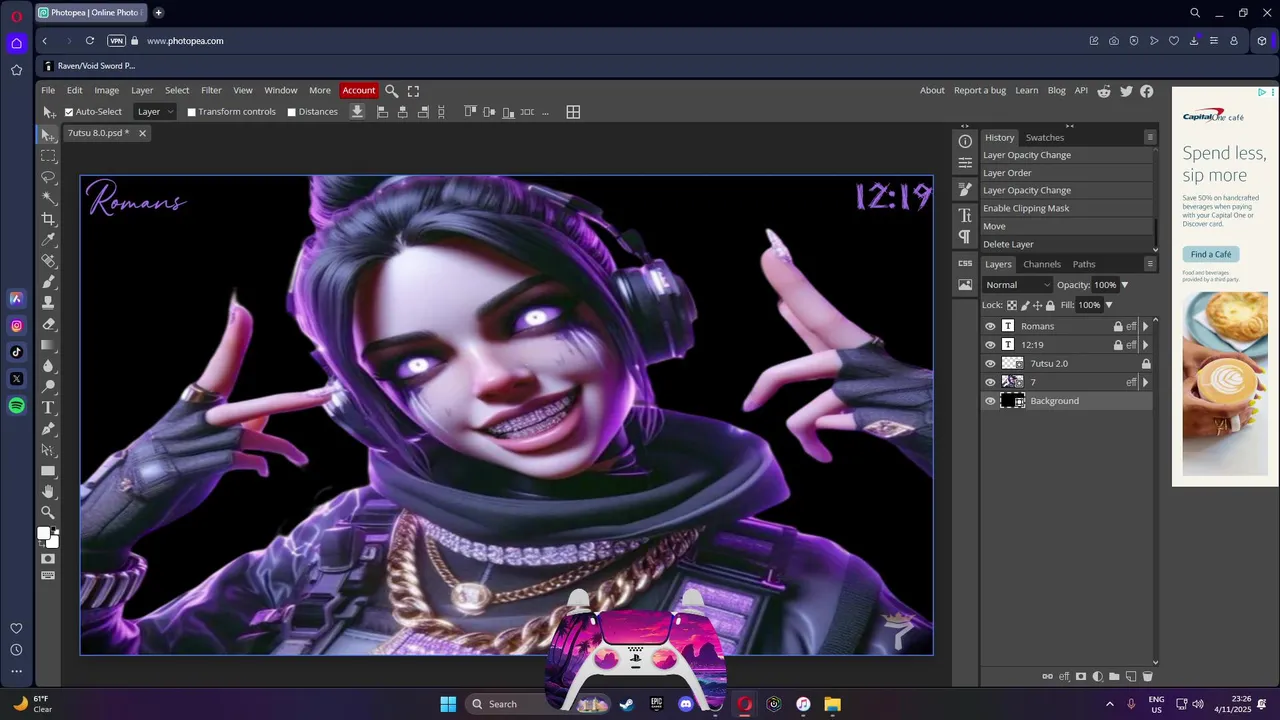Click the red Account button
The image size is (1280, 720).
pos(359,90)
